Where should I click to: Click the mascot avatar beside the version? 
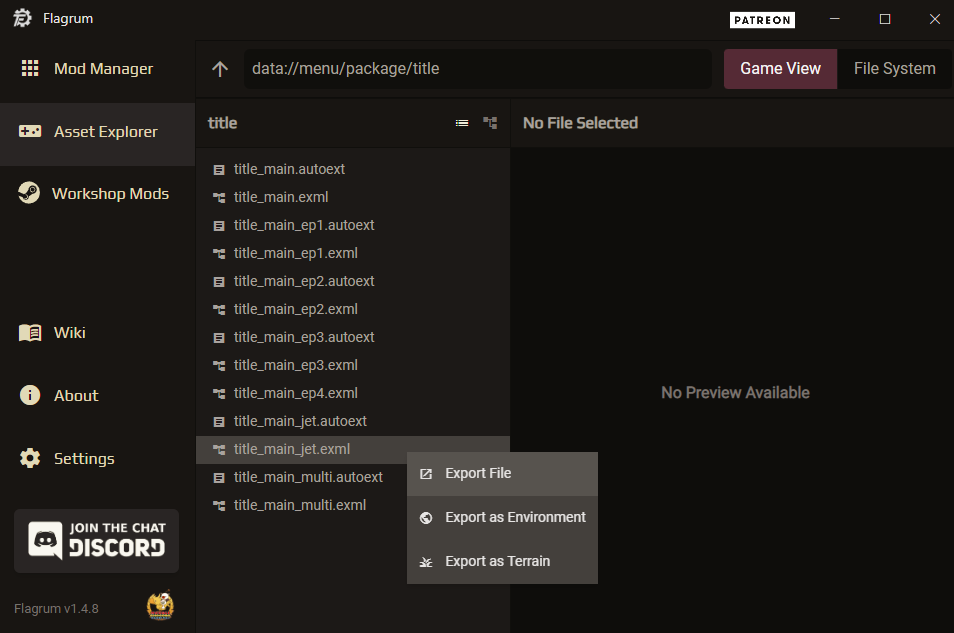click(160, 606)
